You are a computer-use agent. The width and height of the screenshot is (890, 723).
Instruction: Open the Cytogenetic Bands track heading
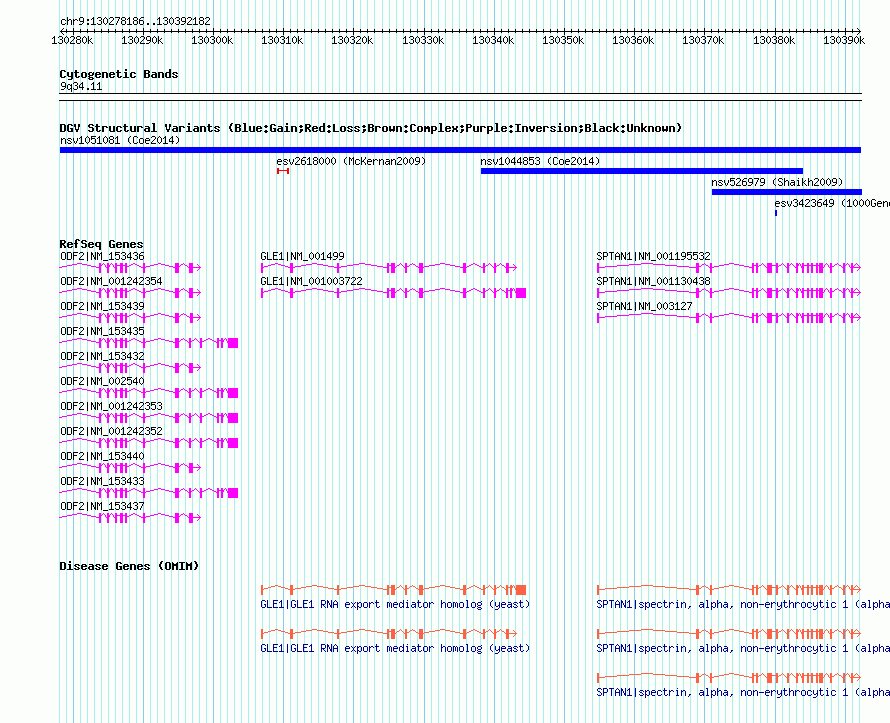(x=119, y=74)
